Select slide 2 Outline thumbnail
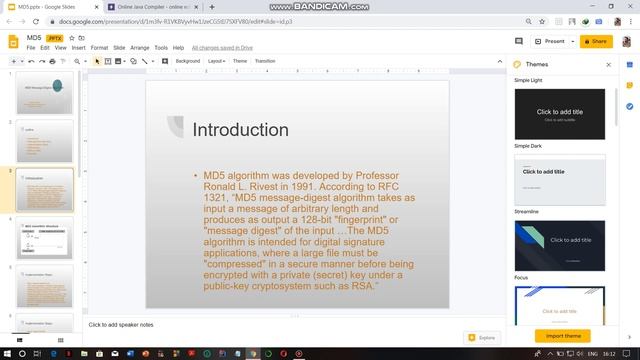The image size is (640, 360). pos(44,141)
